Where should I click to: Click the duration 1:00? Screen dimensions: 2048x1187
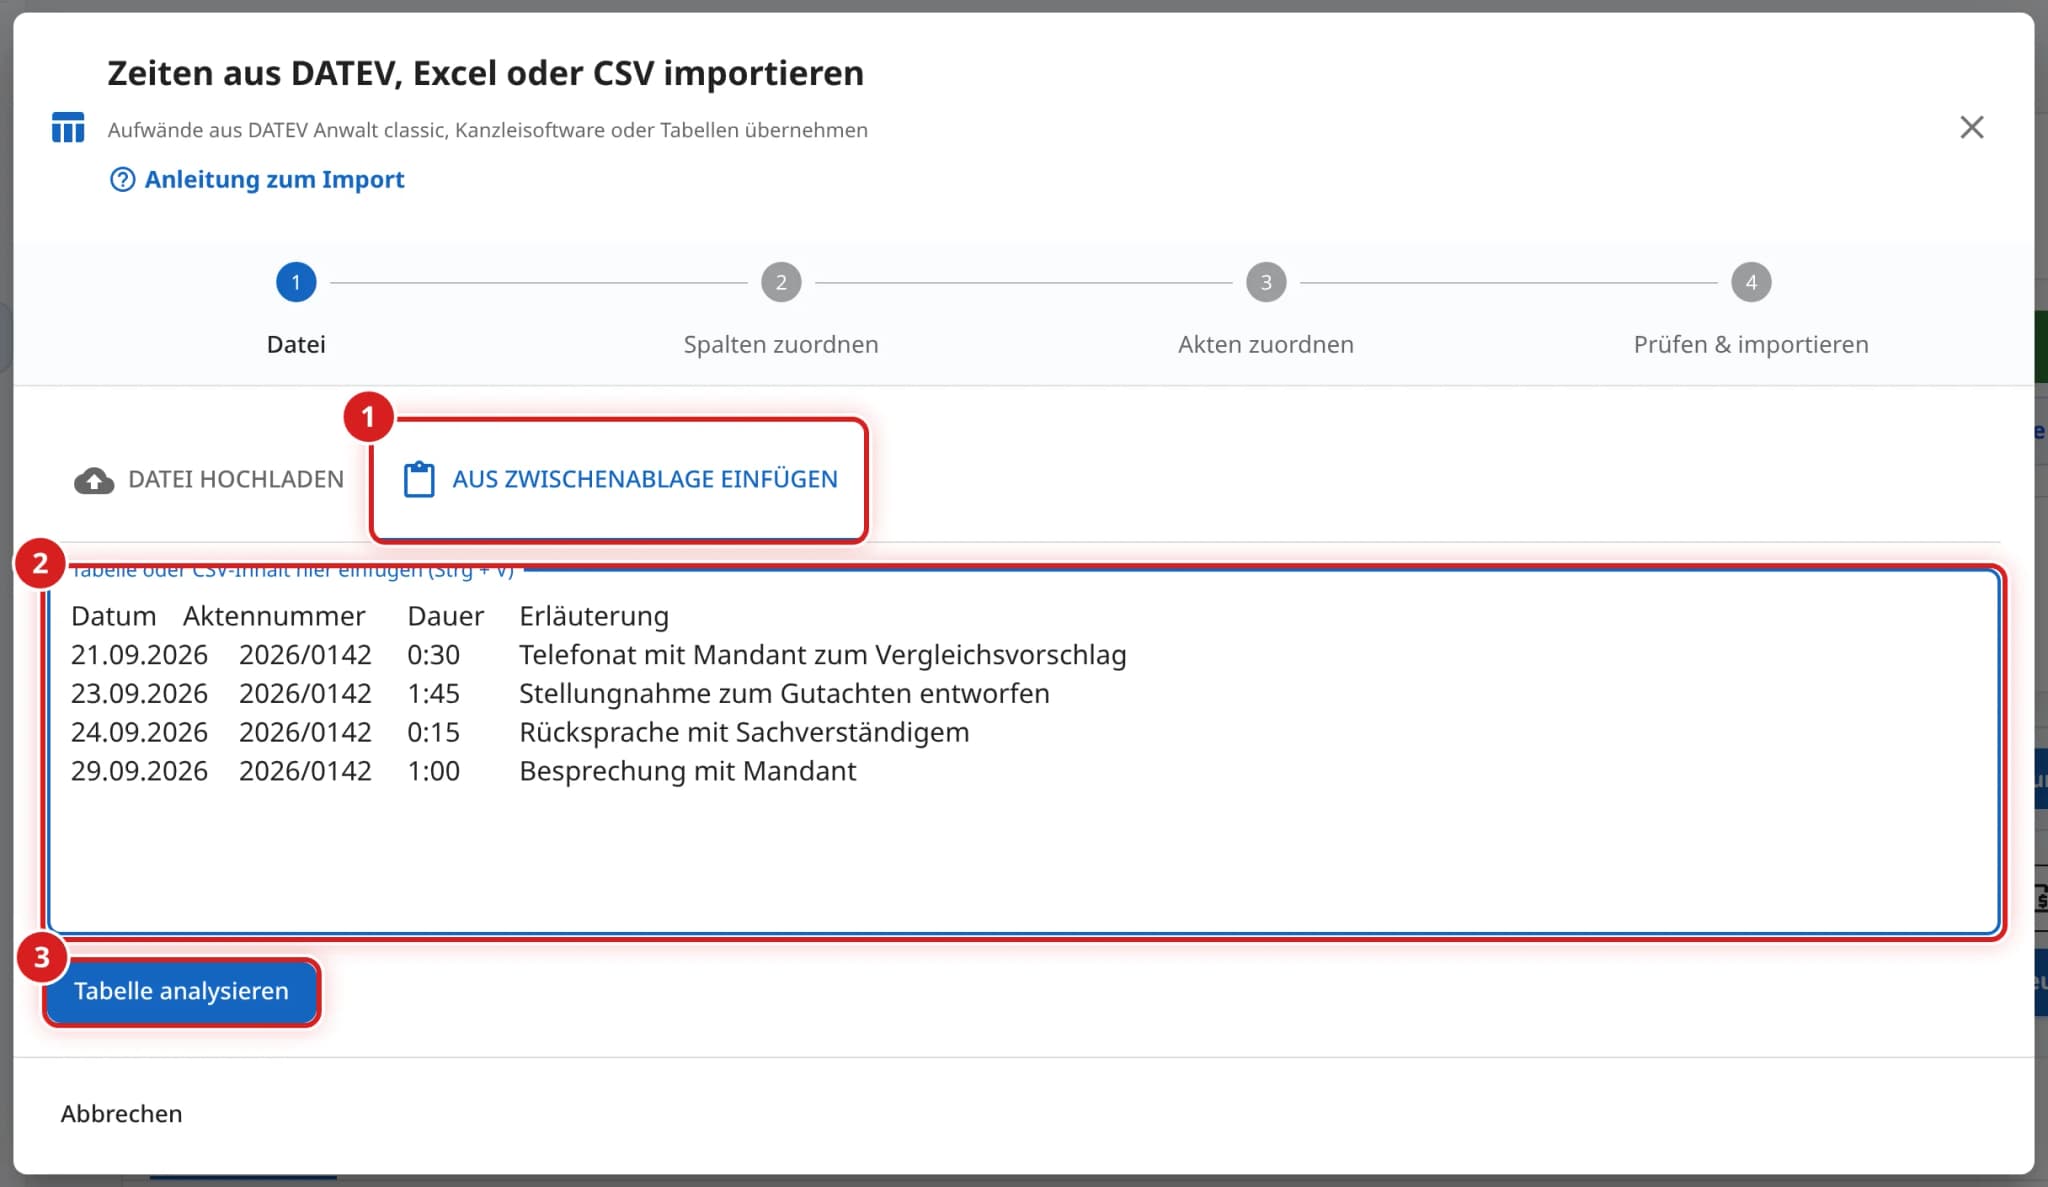tap(433, 771)
